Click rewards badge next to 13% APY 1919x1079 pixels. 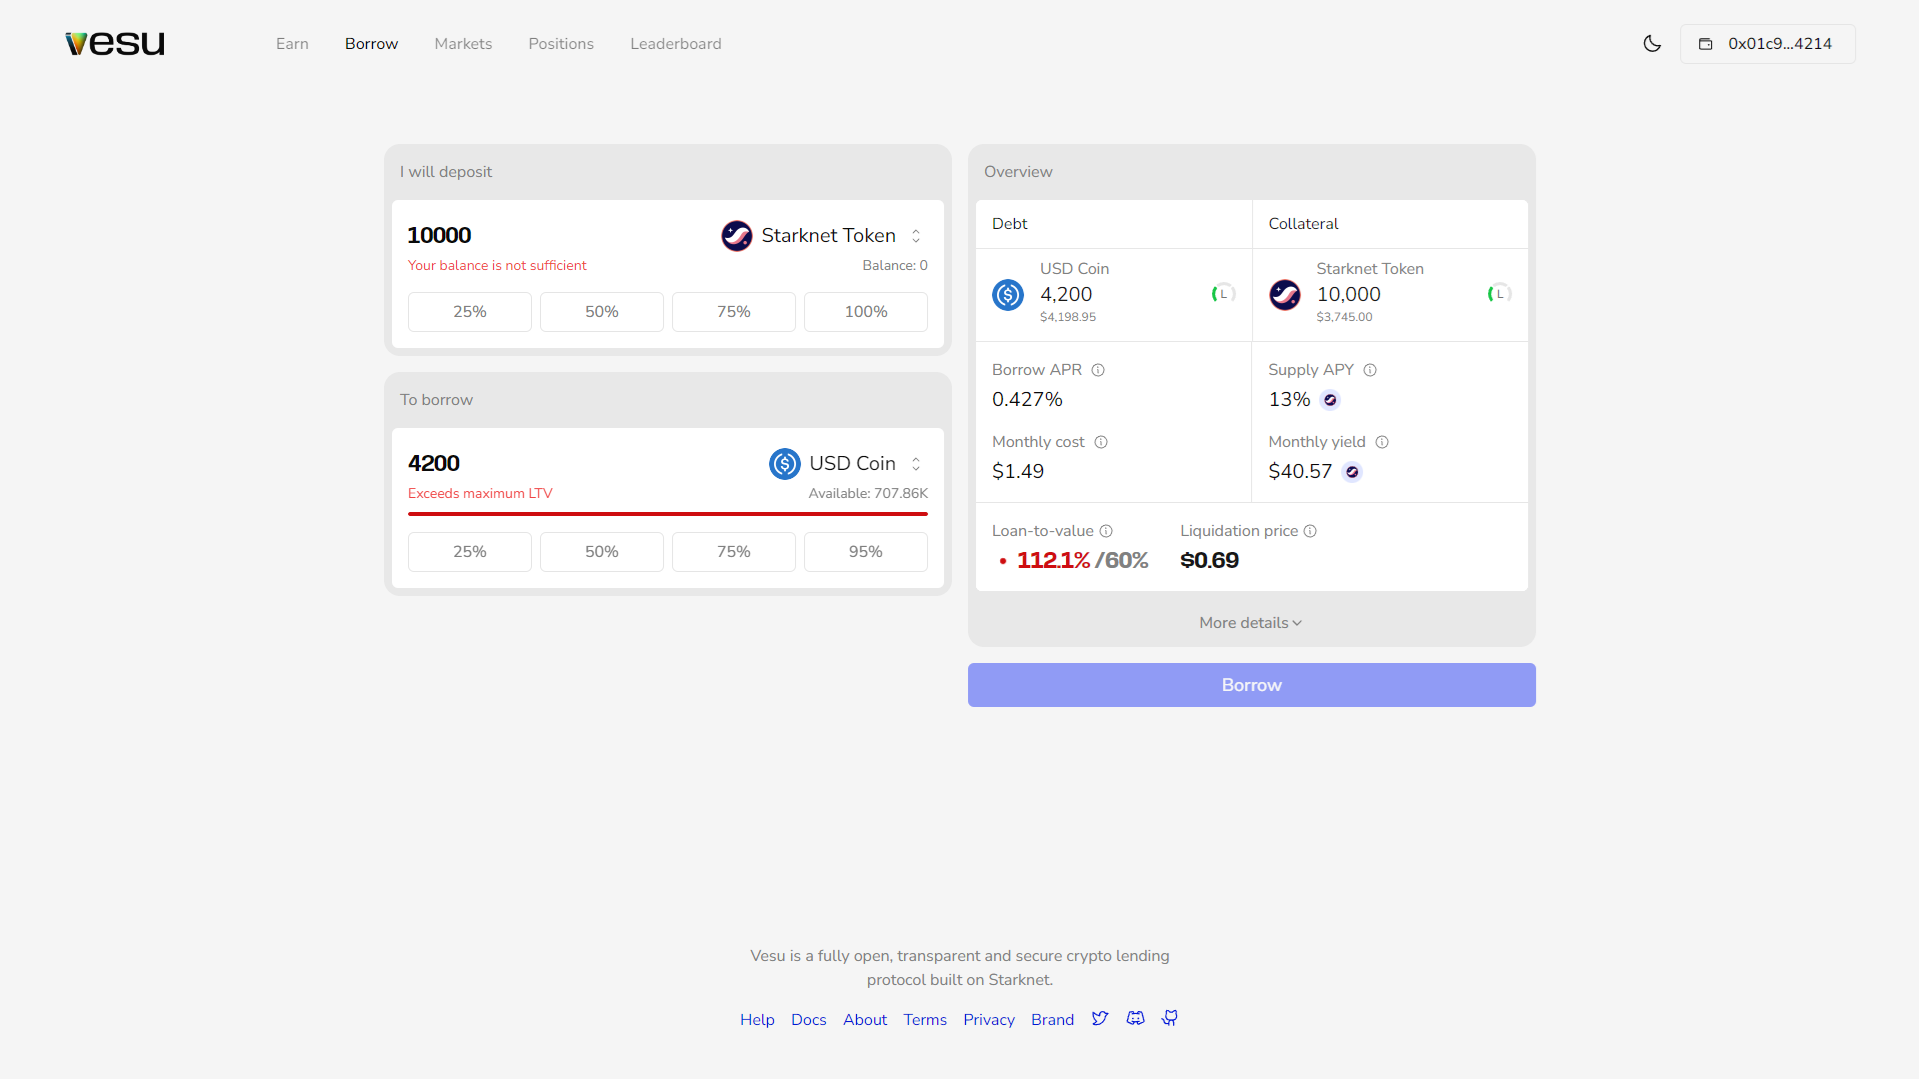1330,400
